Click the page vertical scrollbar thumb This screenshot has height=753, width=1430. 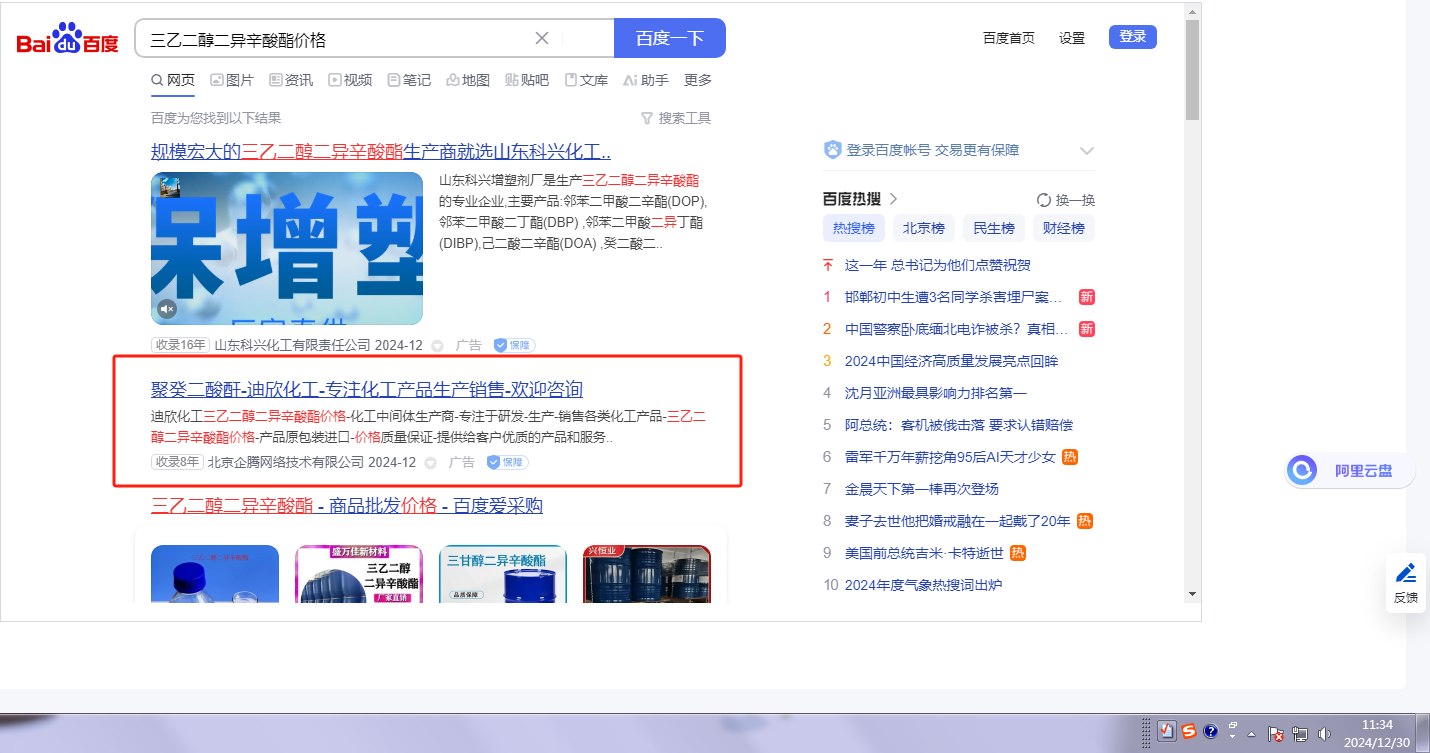pyautogui.click(x=1192, y=70)
